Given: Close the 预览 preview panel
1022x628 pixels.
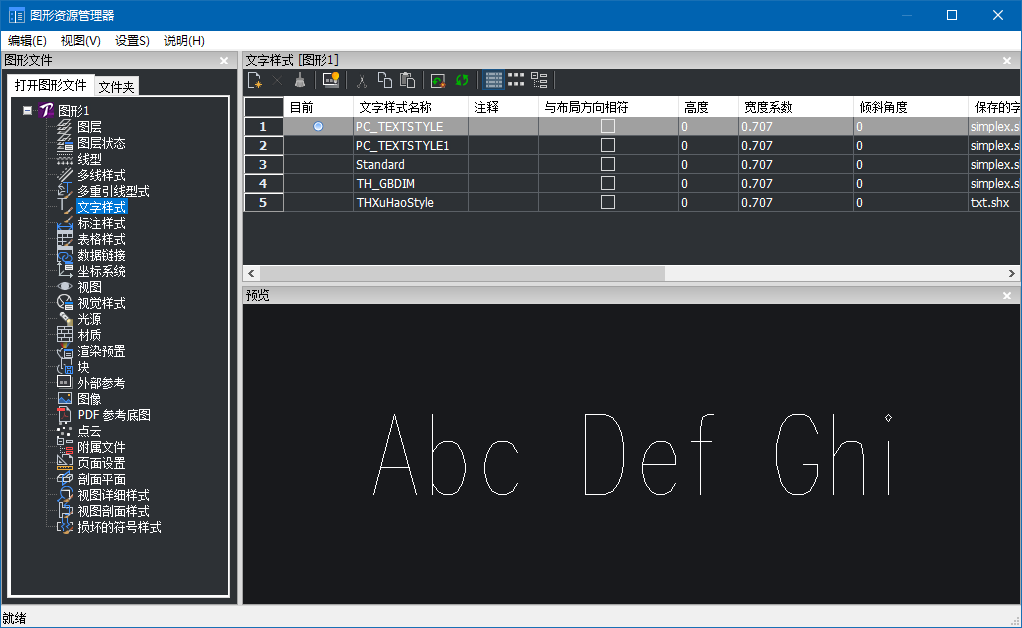Looking at the screenshot, I should 1009,295.
